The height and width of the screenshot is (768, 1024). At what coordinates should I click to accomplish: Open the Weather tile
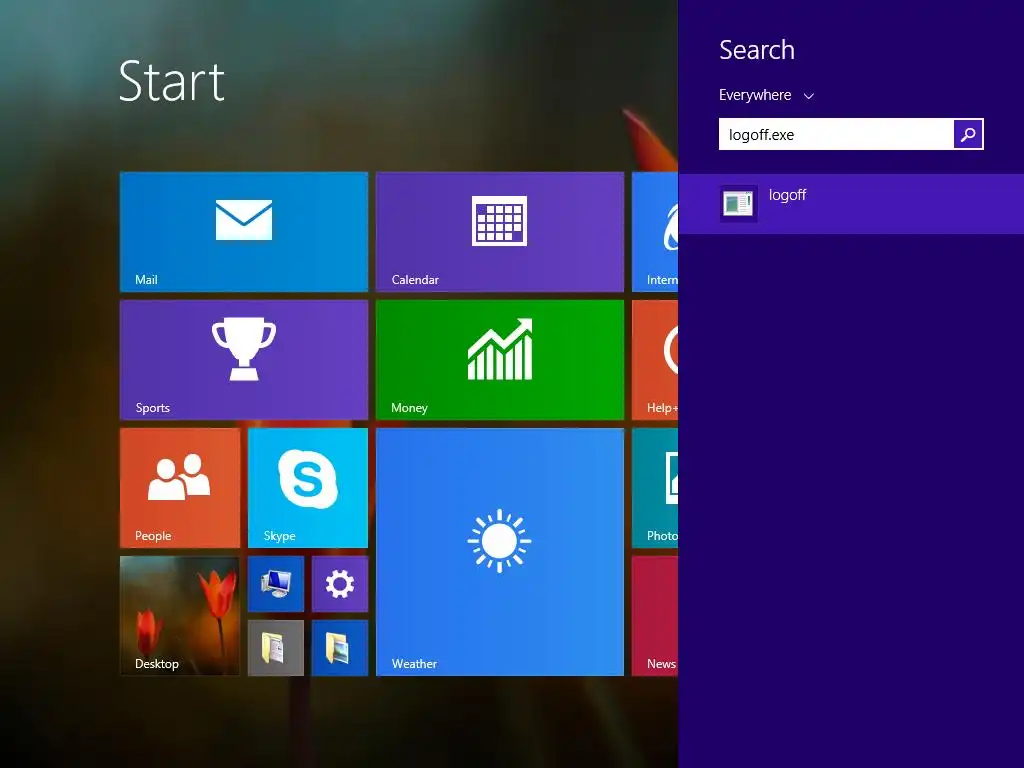(x=500, y=552)
